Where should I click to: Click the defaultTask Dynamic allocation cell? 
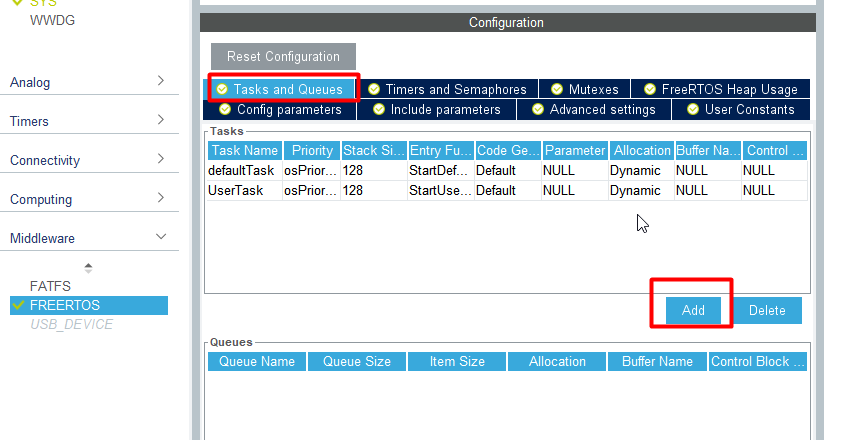click(x=642, y=170)
